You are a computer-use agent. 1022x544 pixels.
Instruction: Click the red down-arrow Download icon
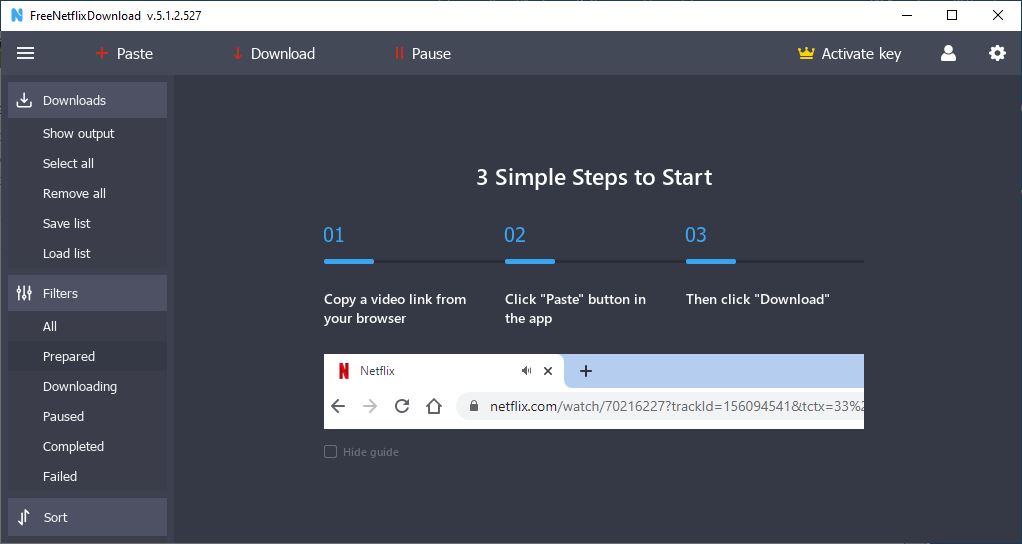tap(237, 53)
